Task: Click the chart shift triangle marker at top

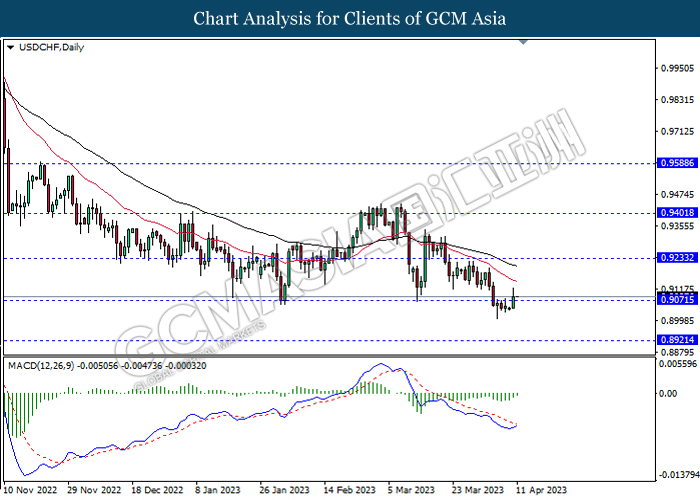Action: tap(524, 42)
